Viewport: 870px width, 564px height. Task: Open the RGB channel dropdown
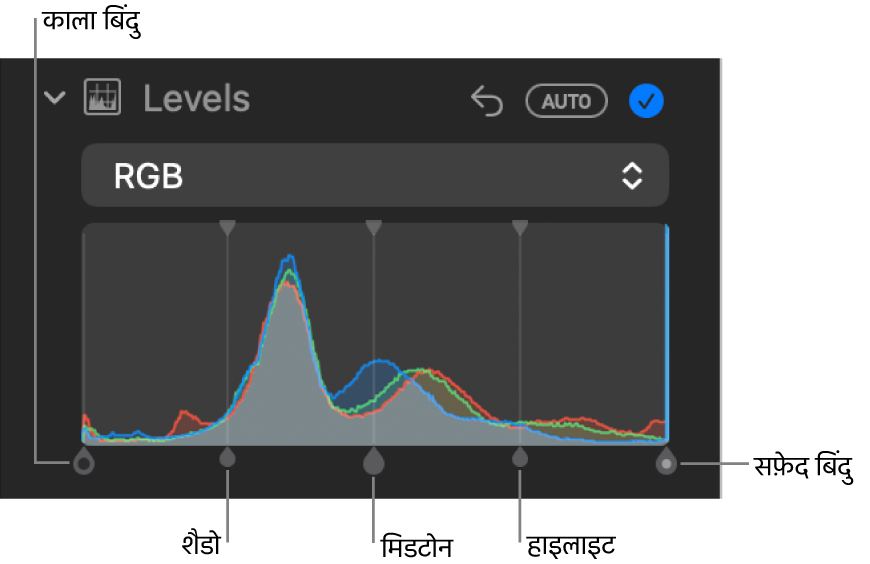tap(375, 176)
